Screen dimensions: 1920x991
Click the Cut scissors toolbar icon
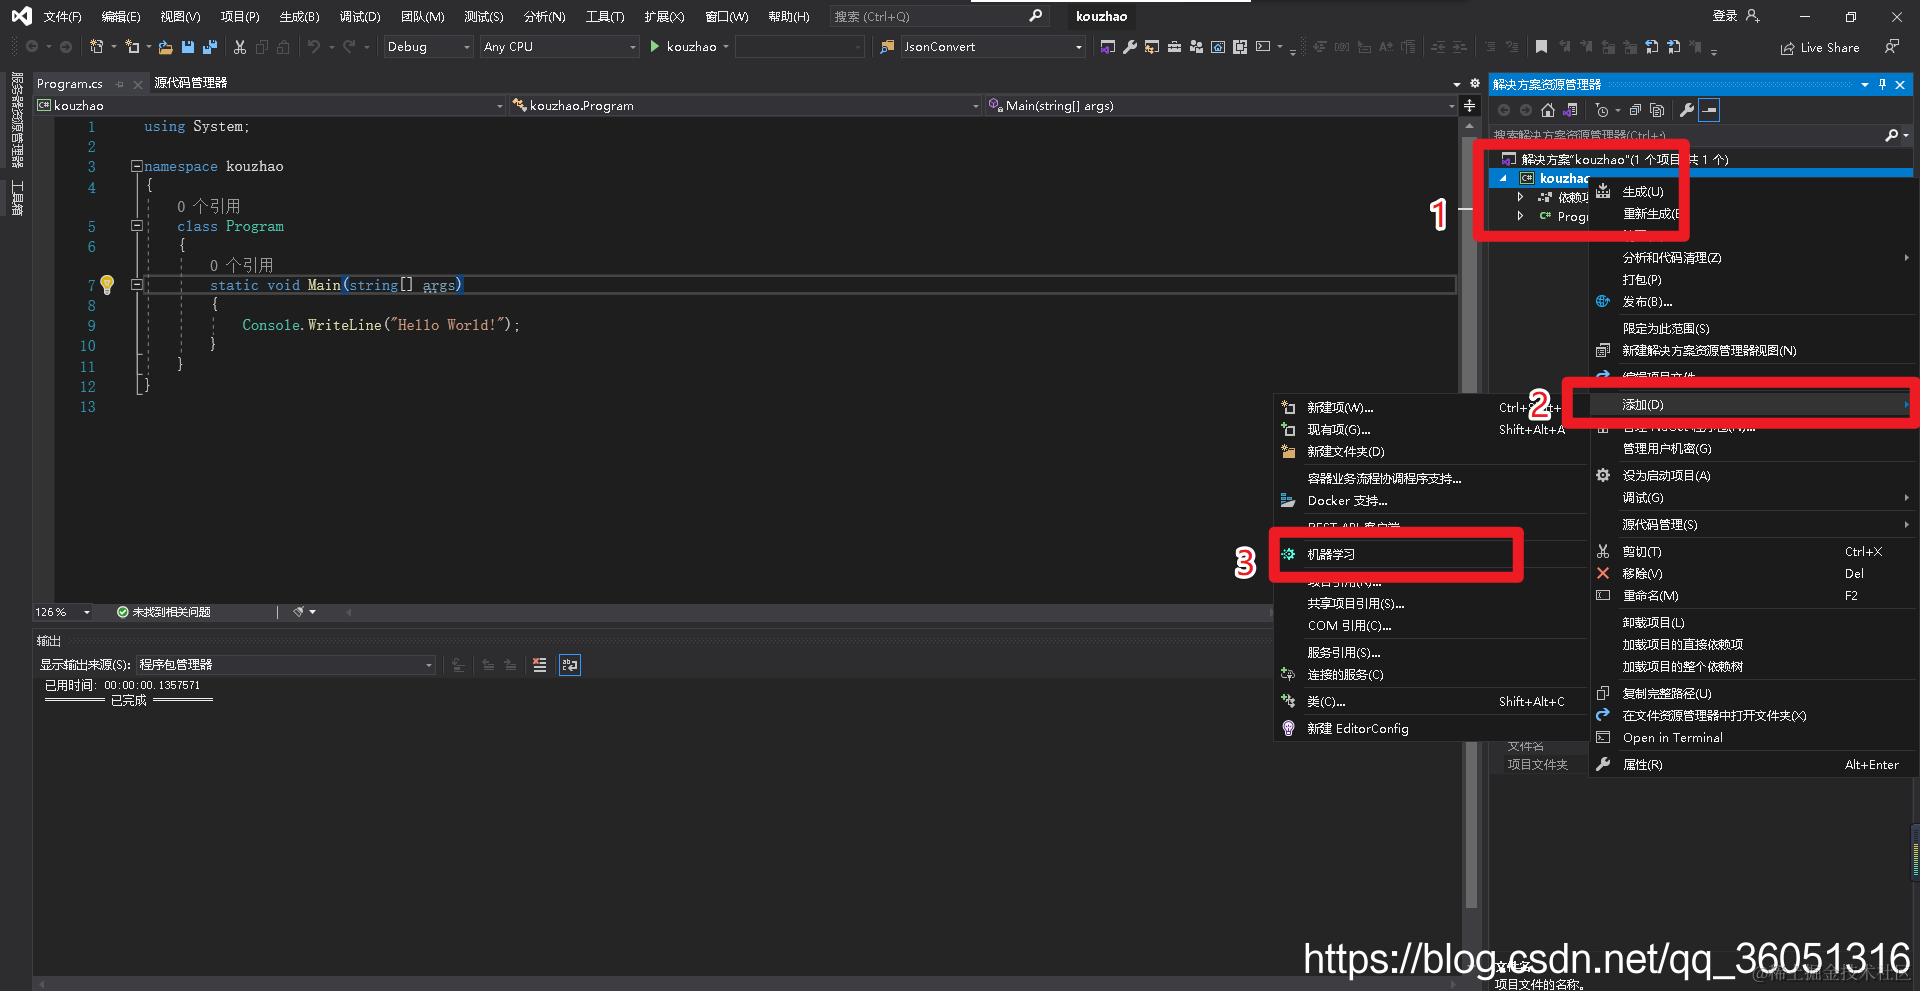tap(240, 47)
